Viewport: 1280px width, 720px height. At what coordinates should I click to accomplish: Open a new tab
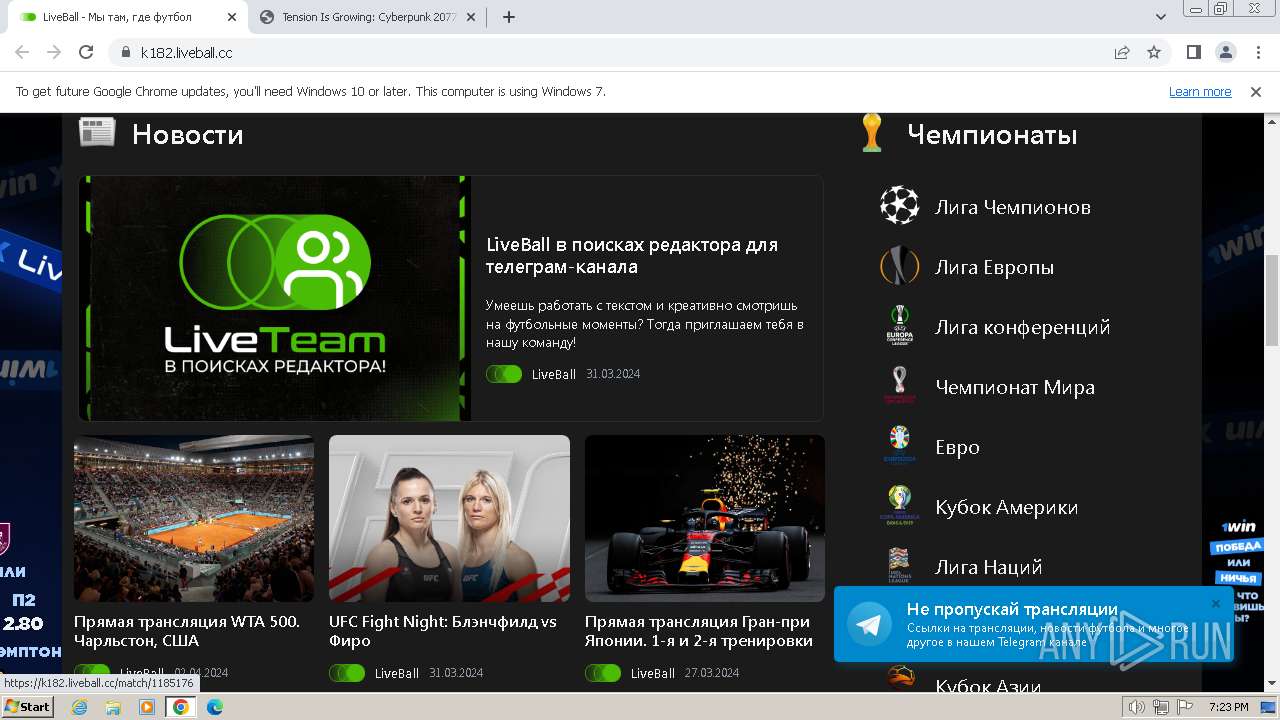pyautogui.click(x=509, y=17)
